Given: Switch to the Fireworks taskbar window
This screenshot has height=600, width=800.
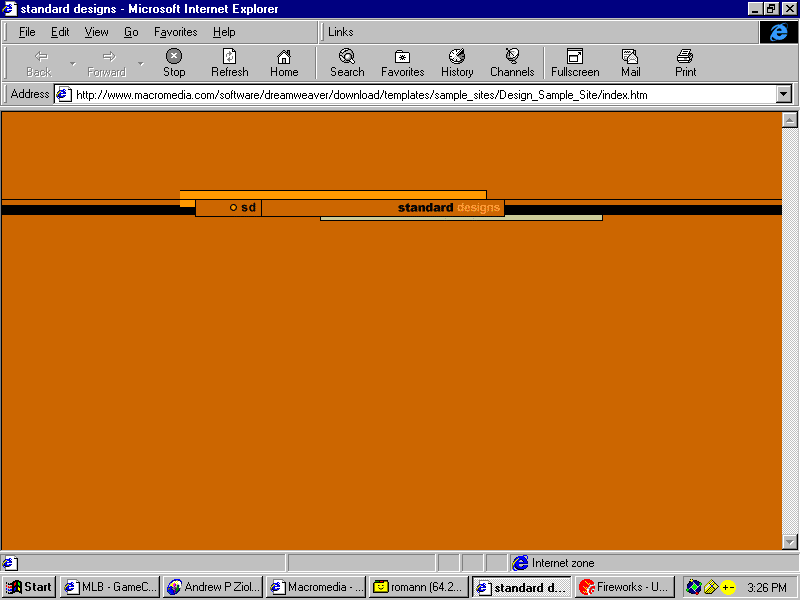Looking at the screenshot, I should (x=625, y=587).
